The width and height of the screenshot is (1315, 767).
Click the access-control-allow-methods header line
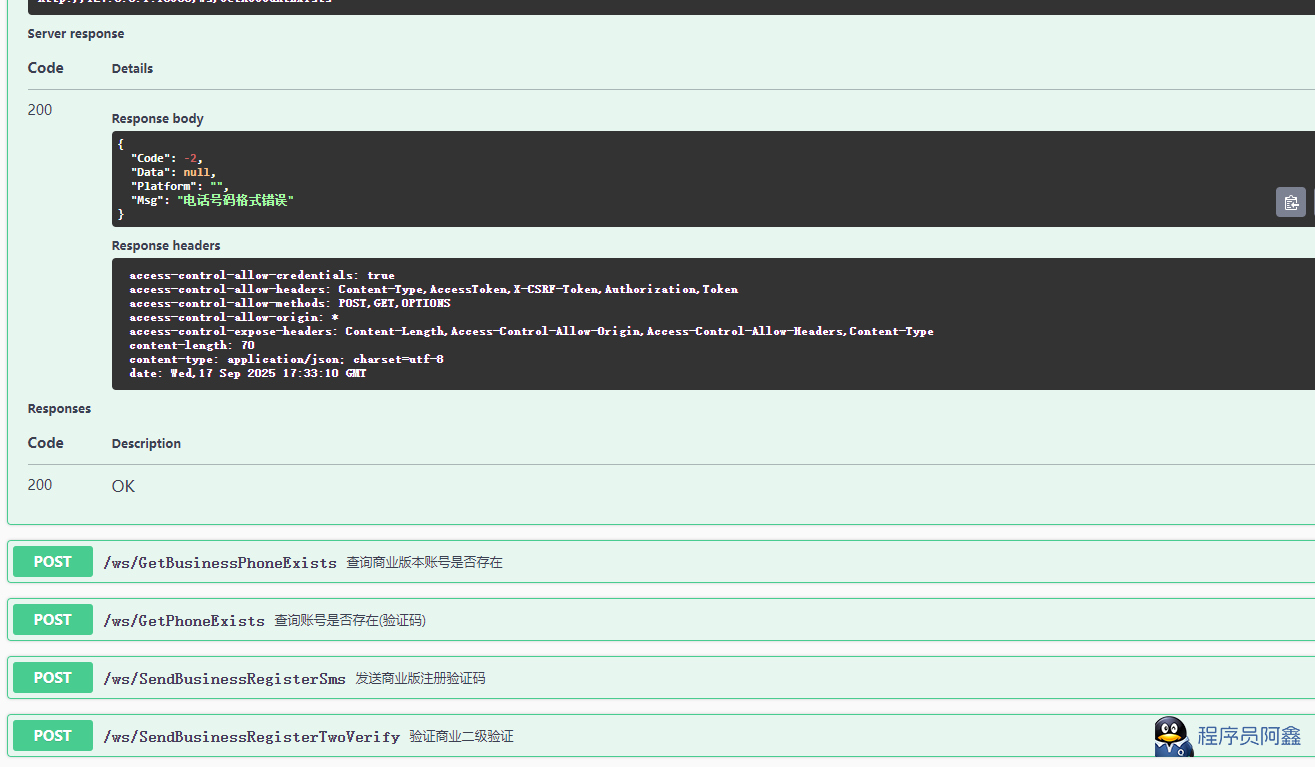pos(290,303)
